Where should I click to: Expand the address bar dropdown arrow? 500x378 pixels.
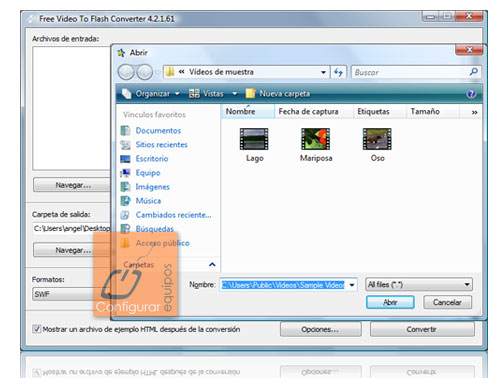coord(323,72)
